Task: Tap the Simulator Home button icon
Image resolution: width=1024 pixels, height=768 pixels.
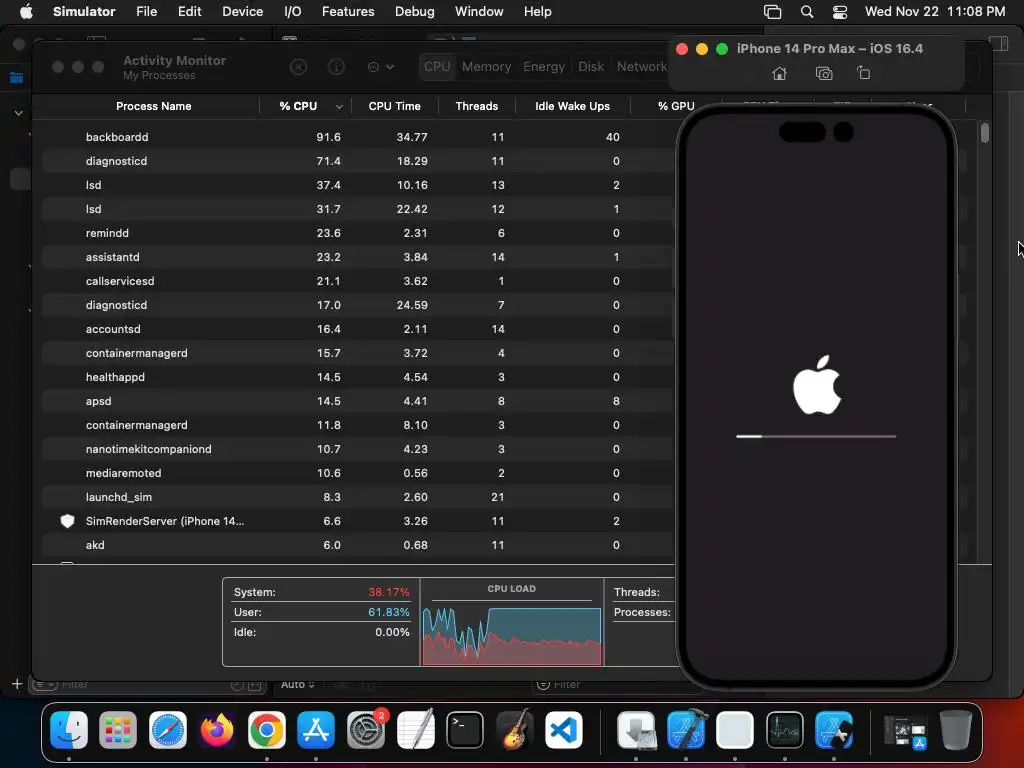Action: point(779,73)
